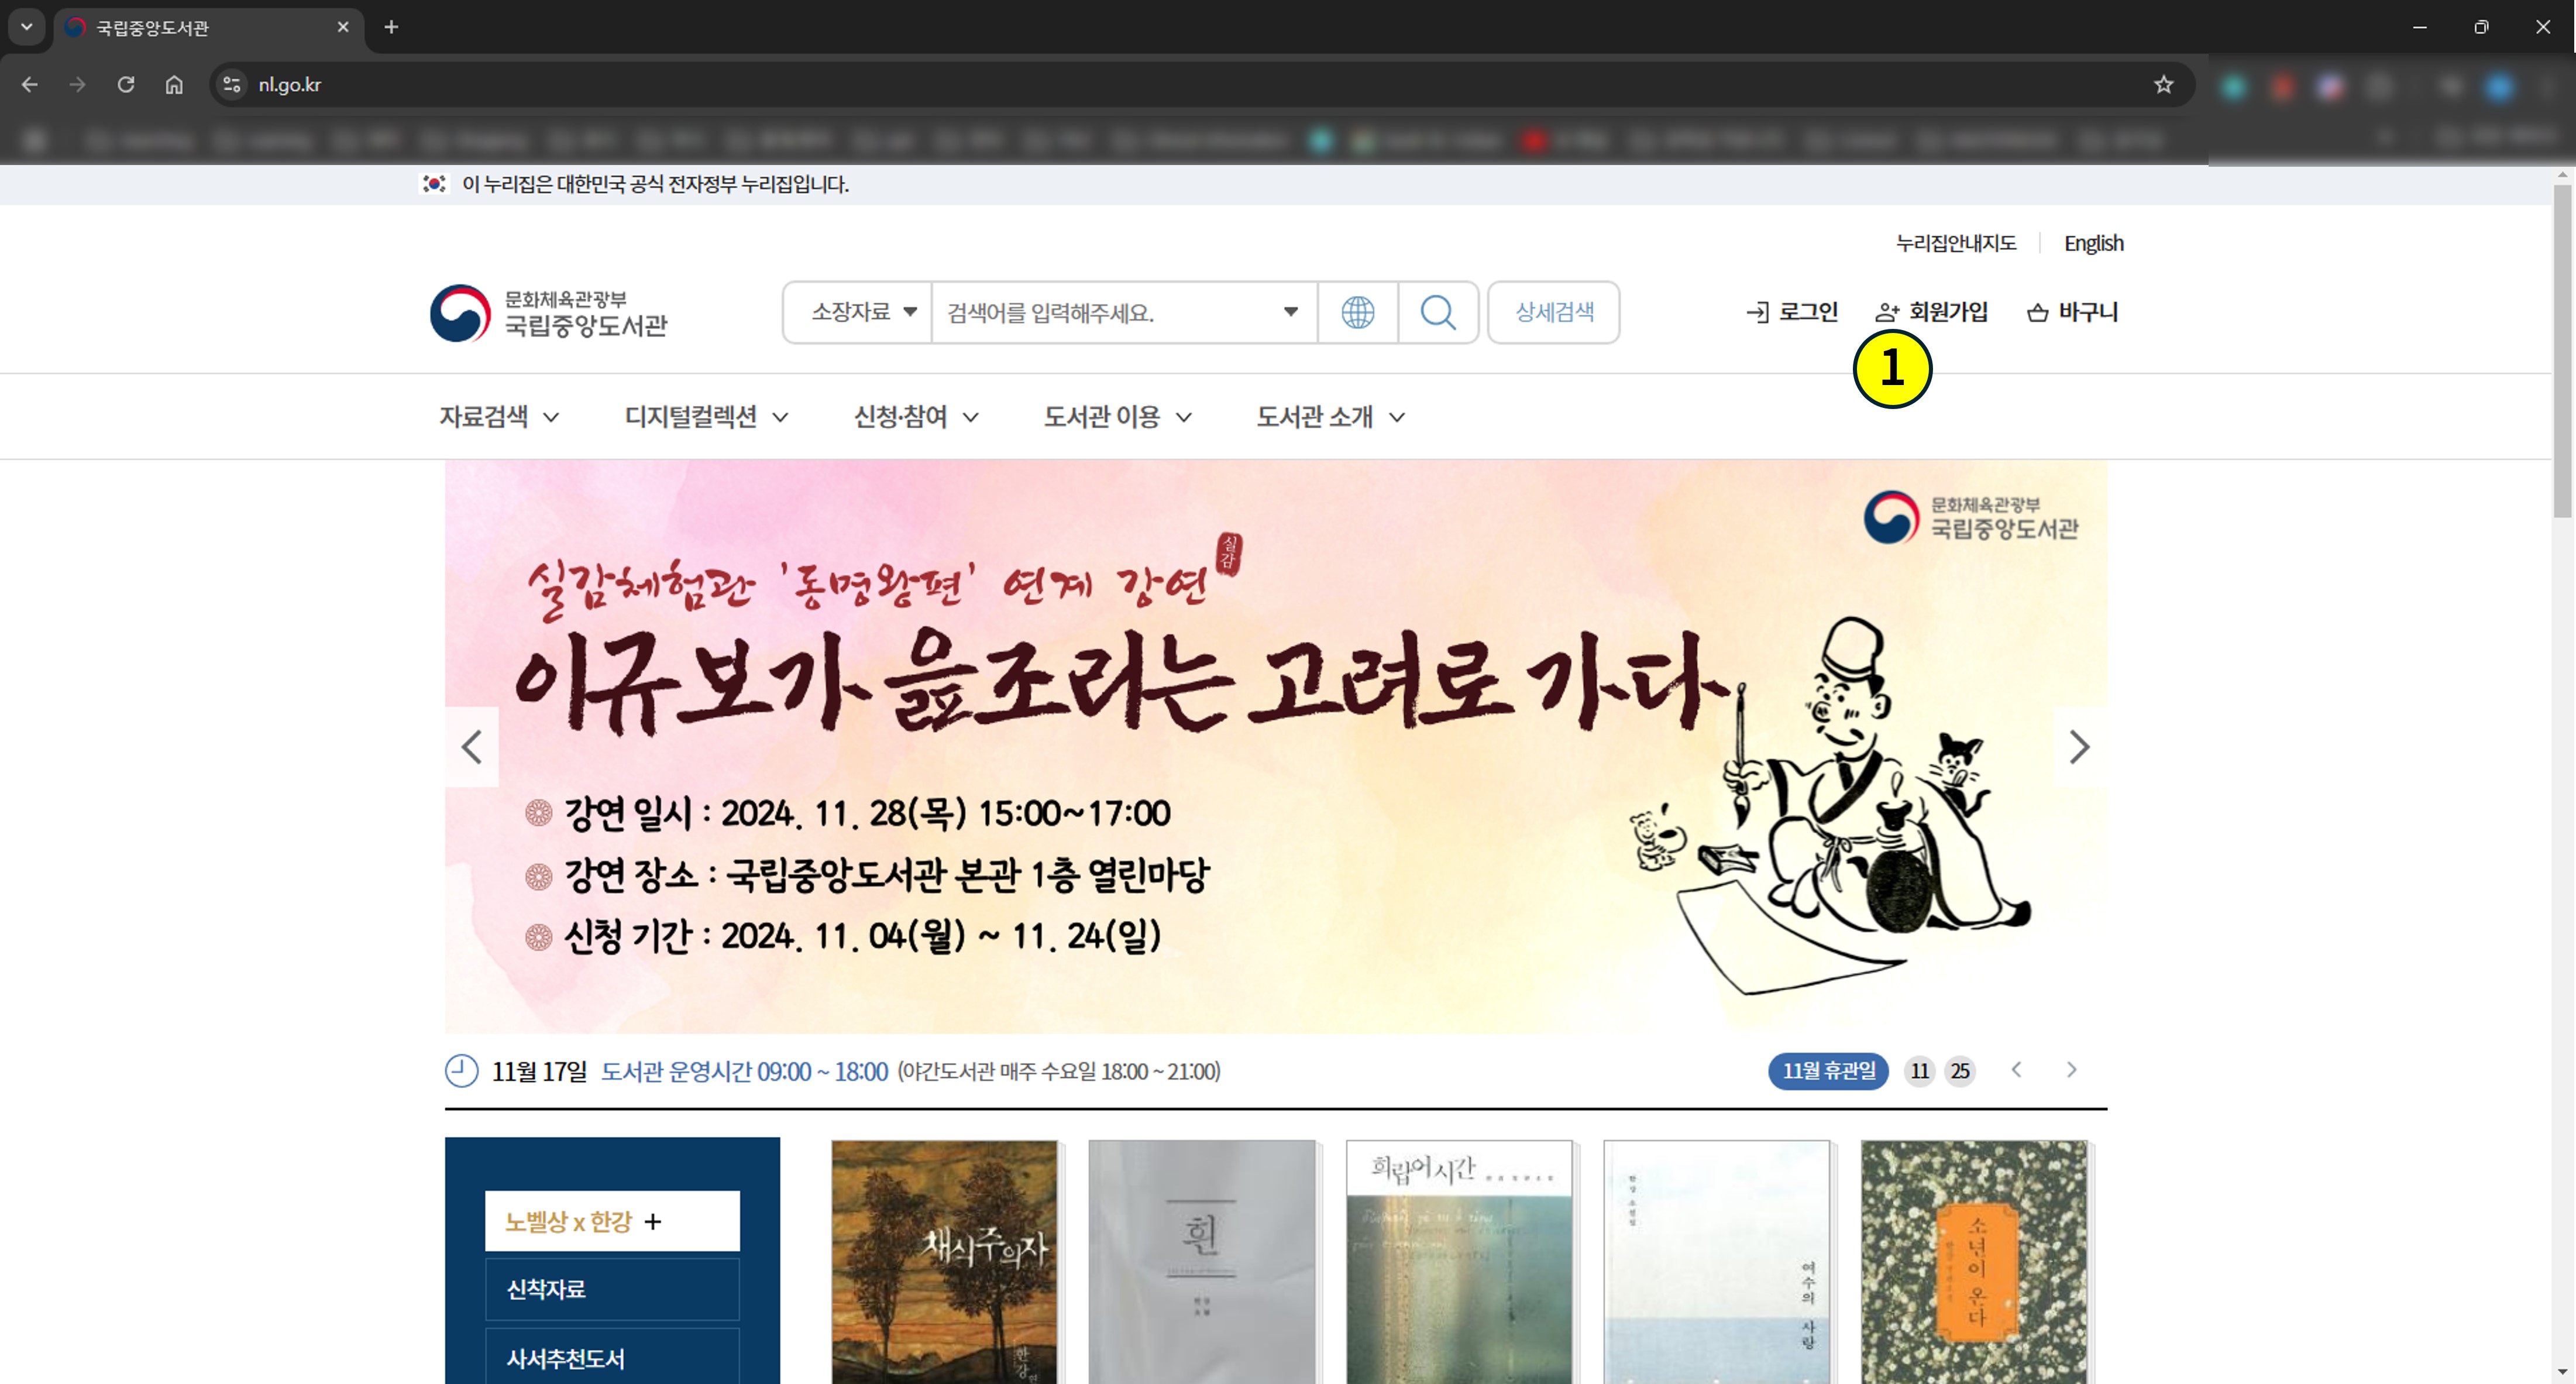Click the globe multilingual search icon
The width and height of the screenshot is (2576, 1384).
point(1358,313)
